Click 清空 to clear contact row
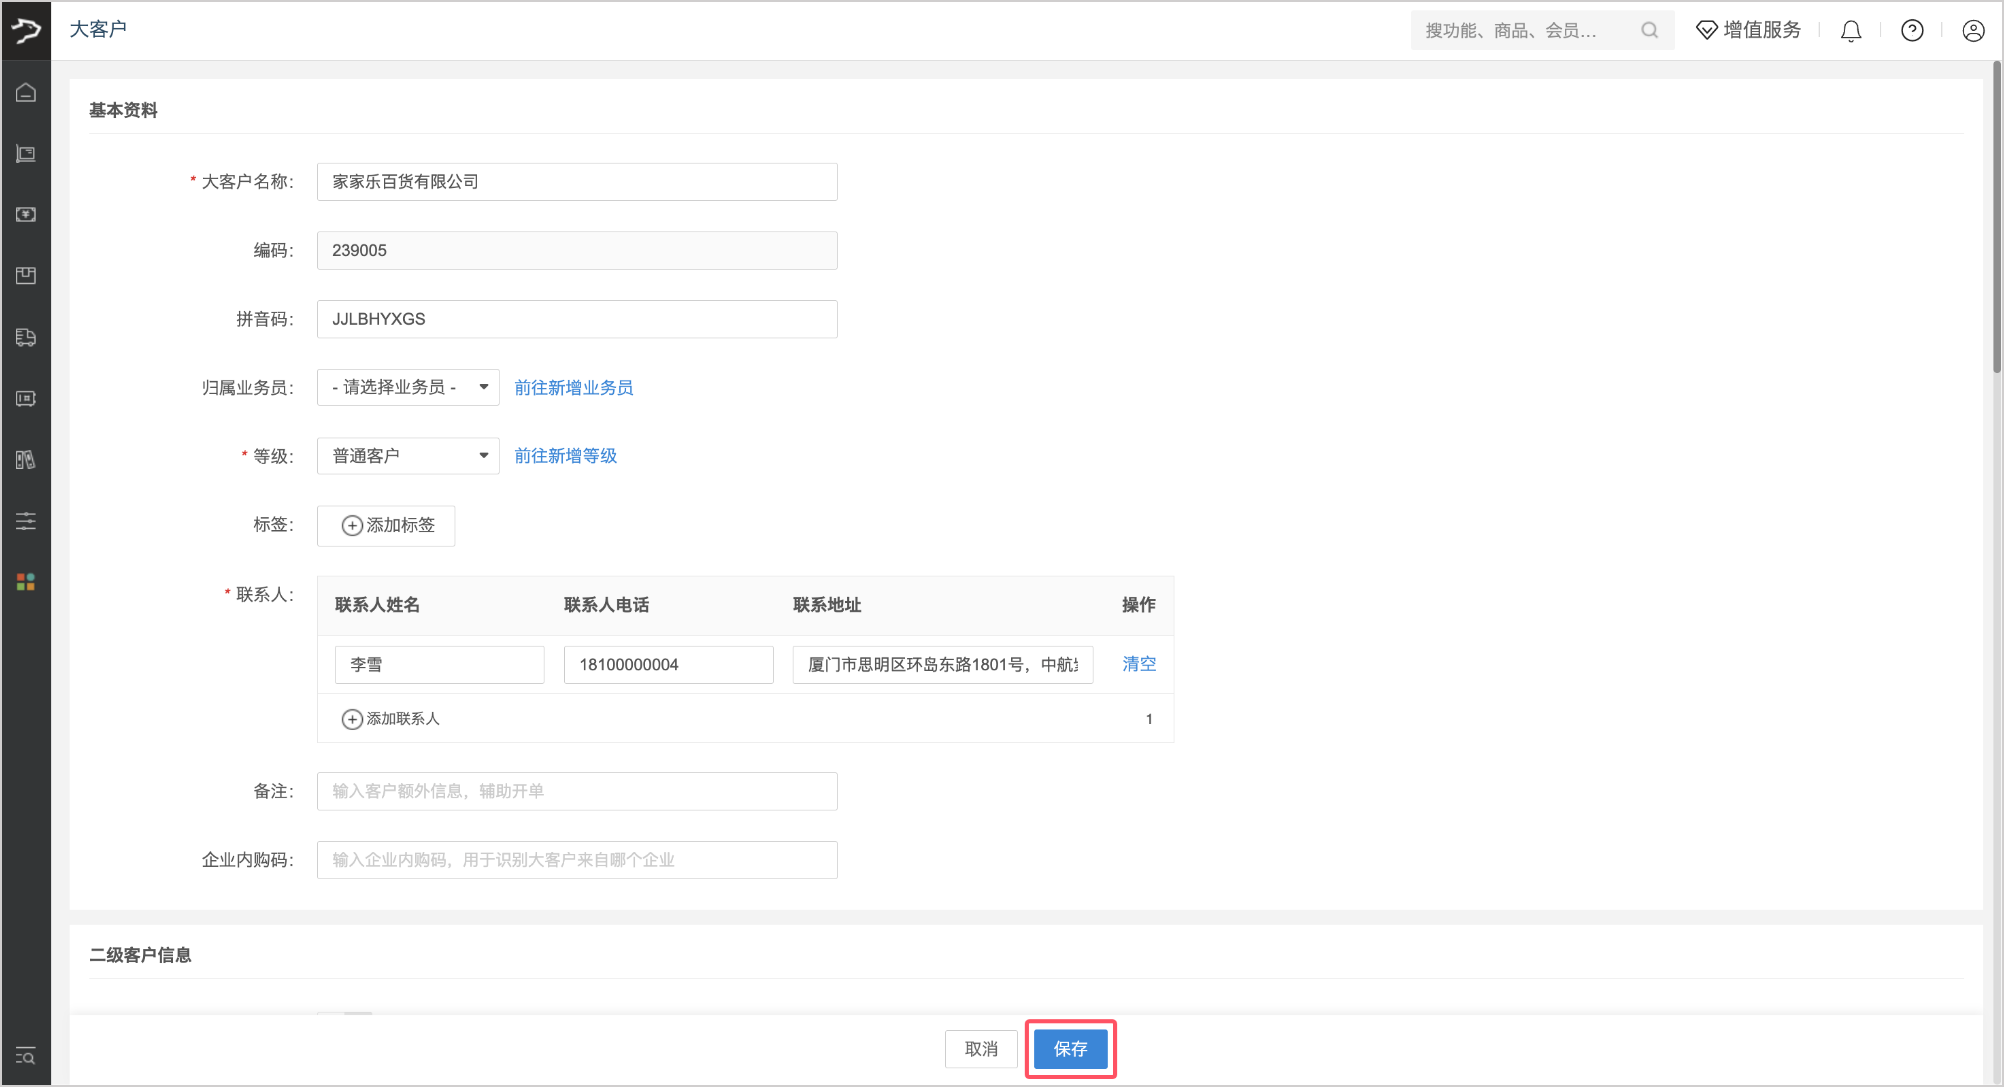 1138,664
